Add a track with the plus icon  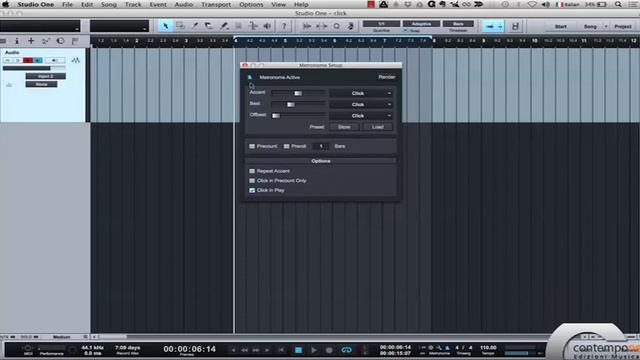[x=31, y=41]
